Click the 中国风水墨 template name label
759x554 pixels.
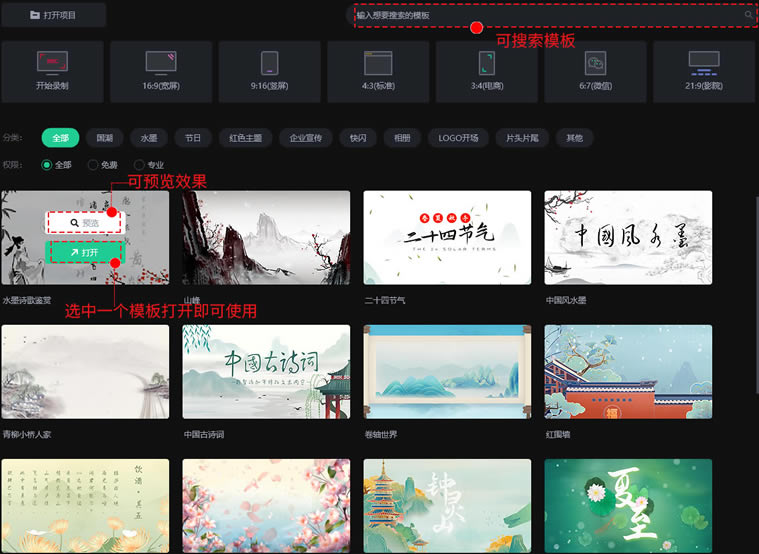pyautogui.click(x=566, y=300)
